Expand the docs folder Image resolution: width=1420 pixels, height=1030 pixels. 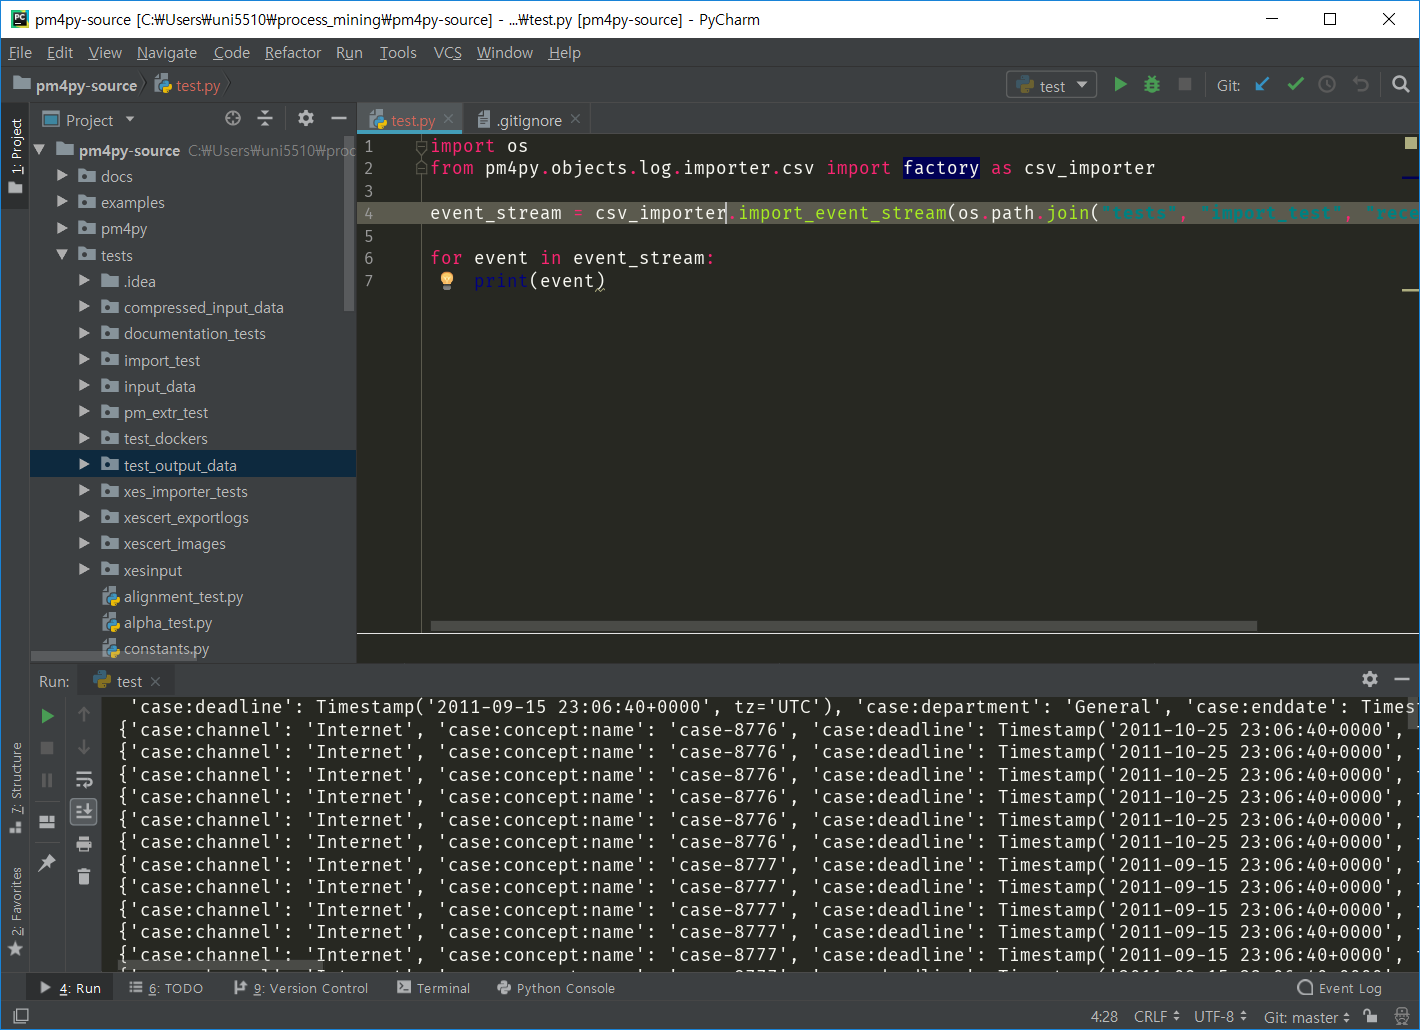62,176
